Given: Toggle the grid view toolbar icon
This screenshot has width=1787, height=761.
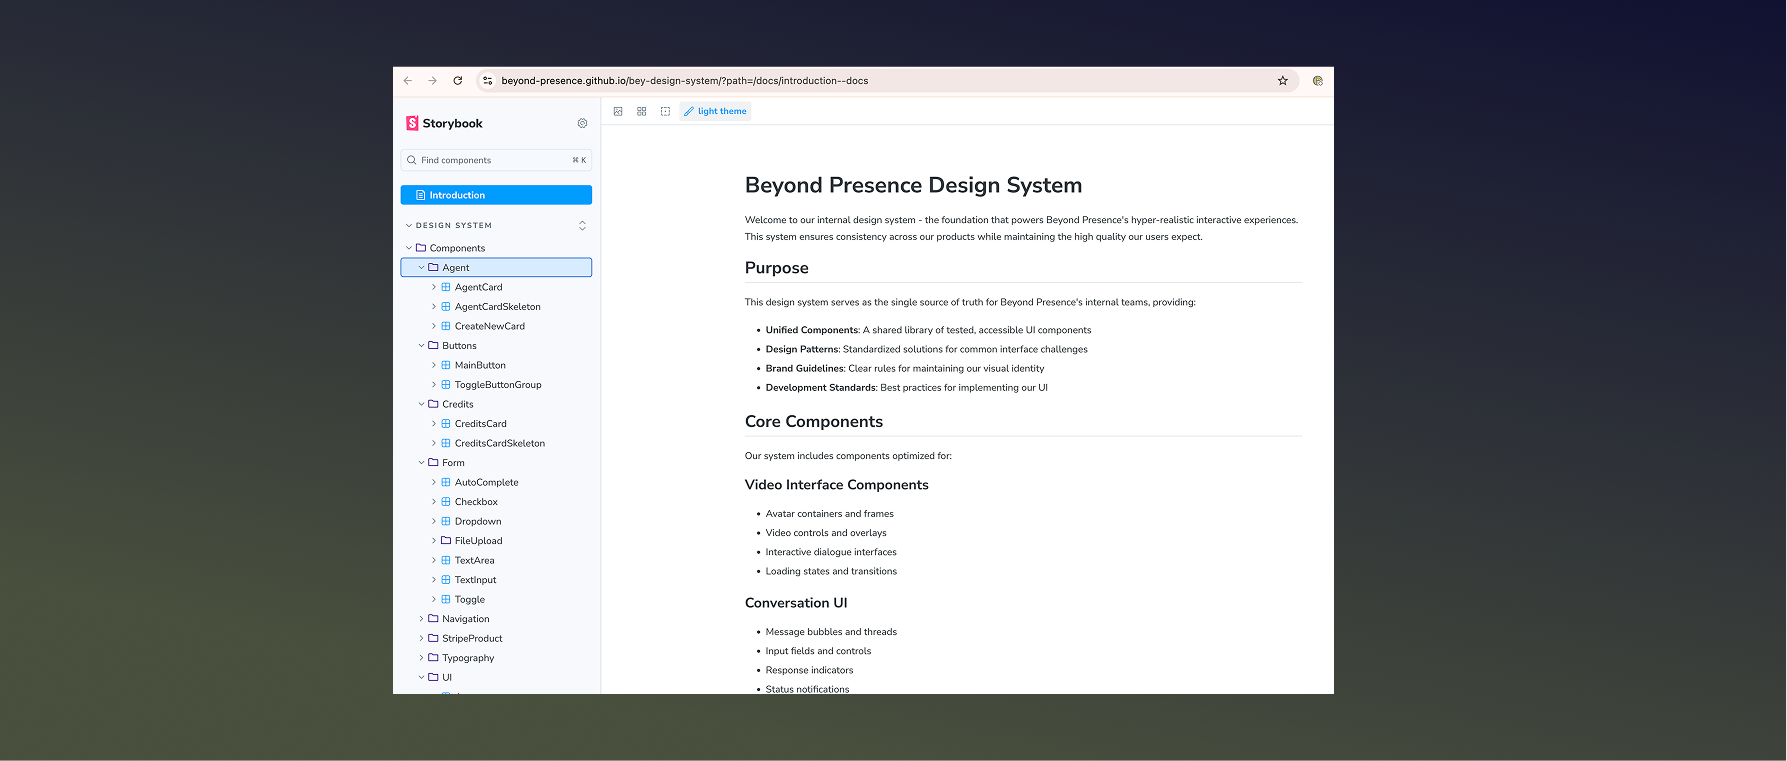Looking at the screenshot, I should tap(642, 111).
